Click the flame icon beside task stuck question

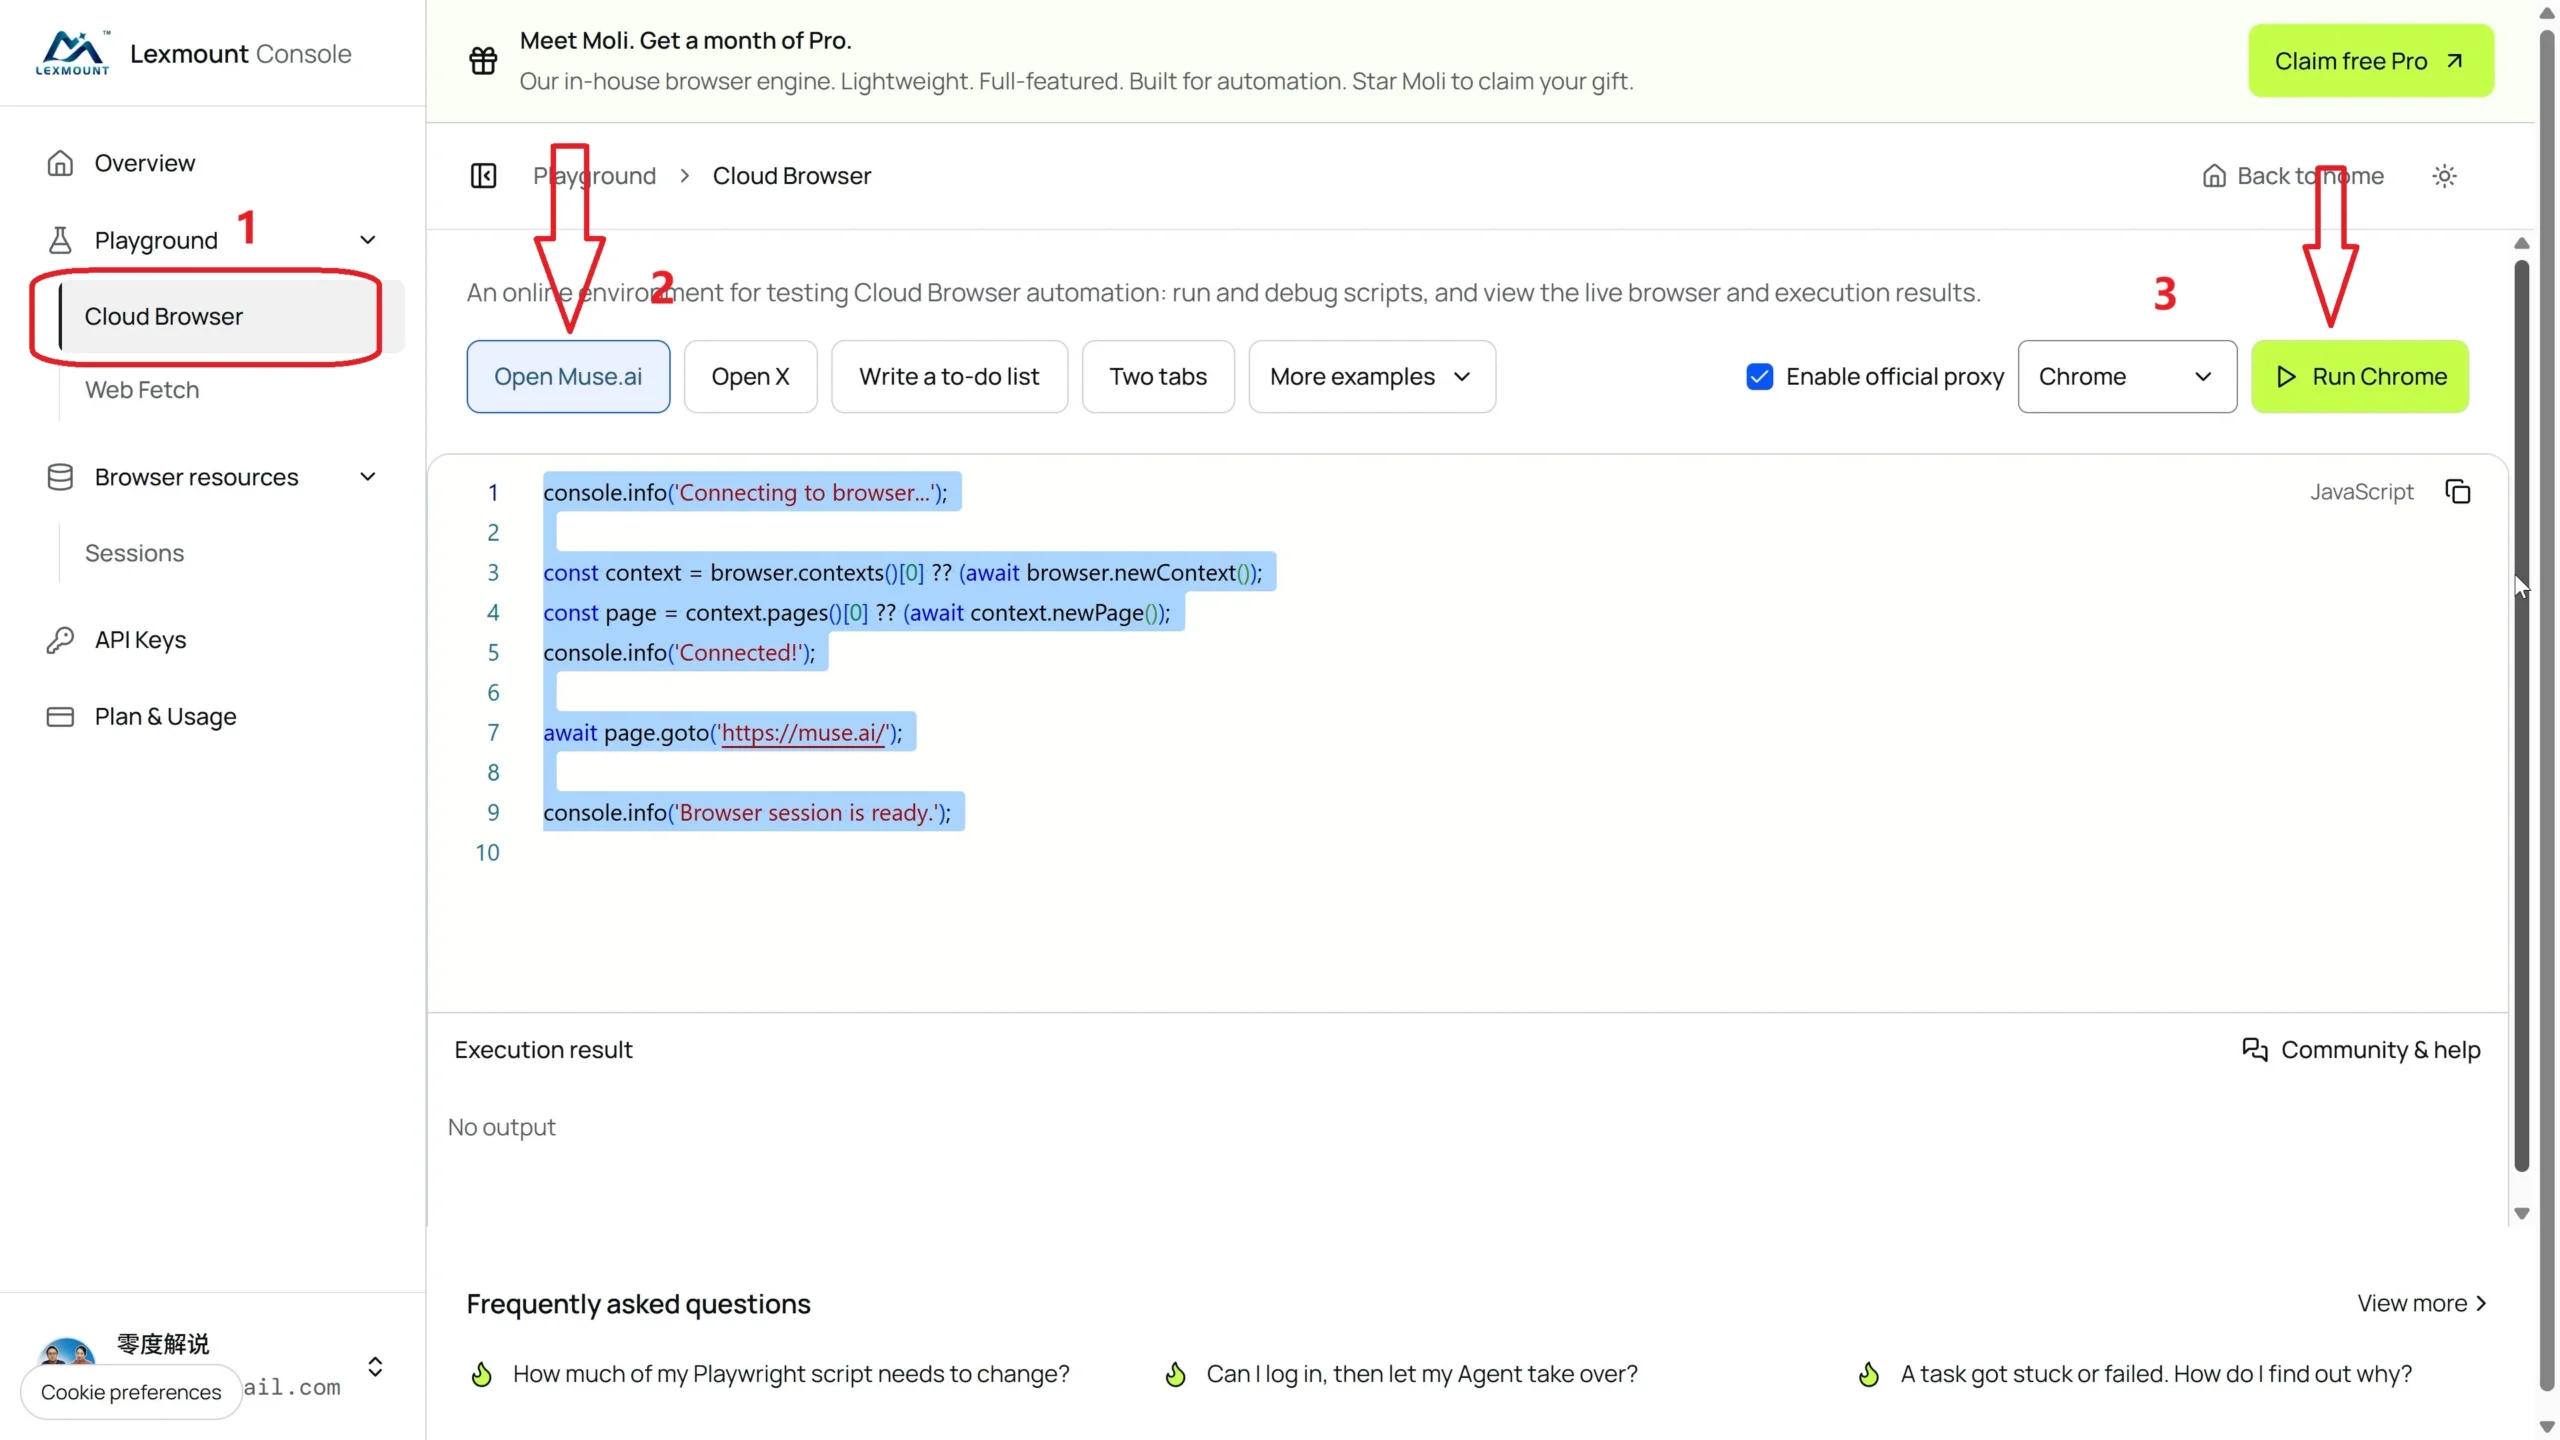1869,1374
